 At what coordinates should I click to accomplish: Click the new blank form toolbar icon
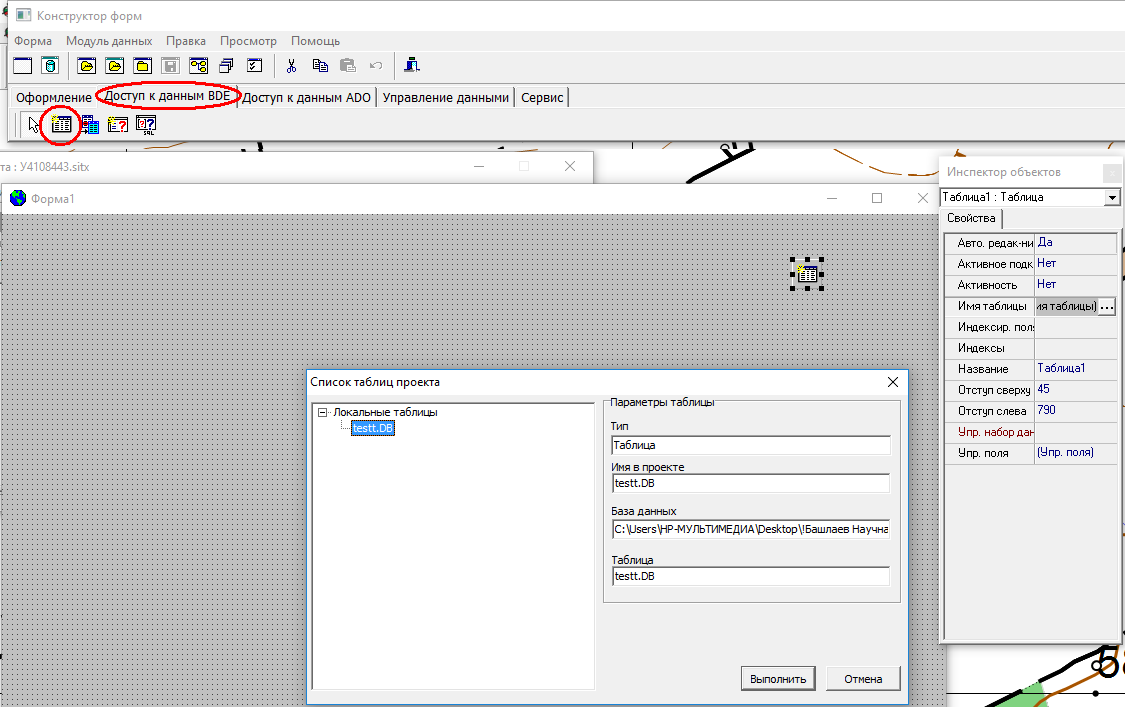(23, 66)
